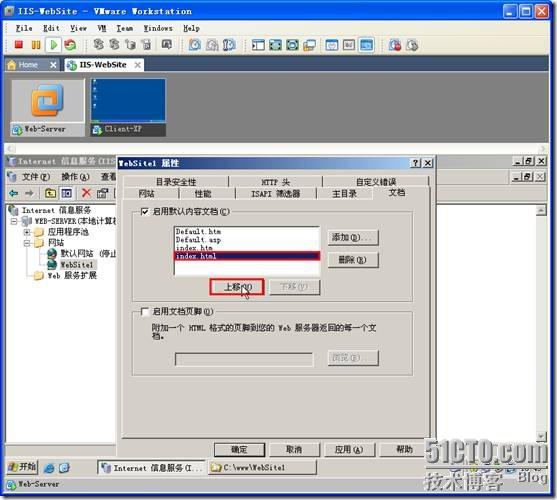Click the Reset VM toolbar icon

70,45
